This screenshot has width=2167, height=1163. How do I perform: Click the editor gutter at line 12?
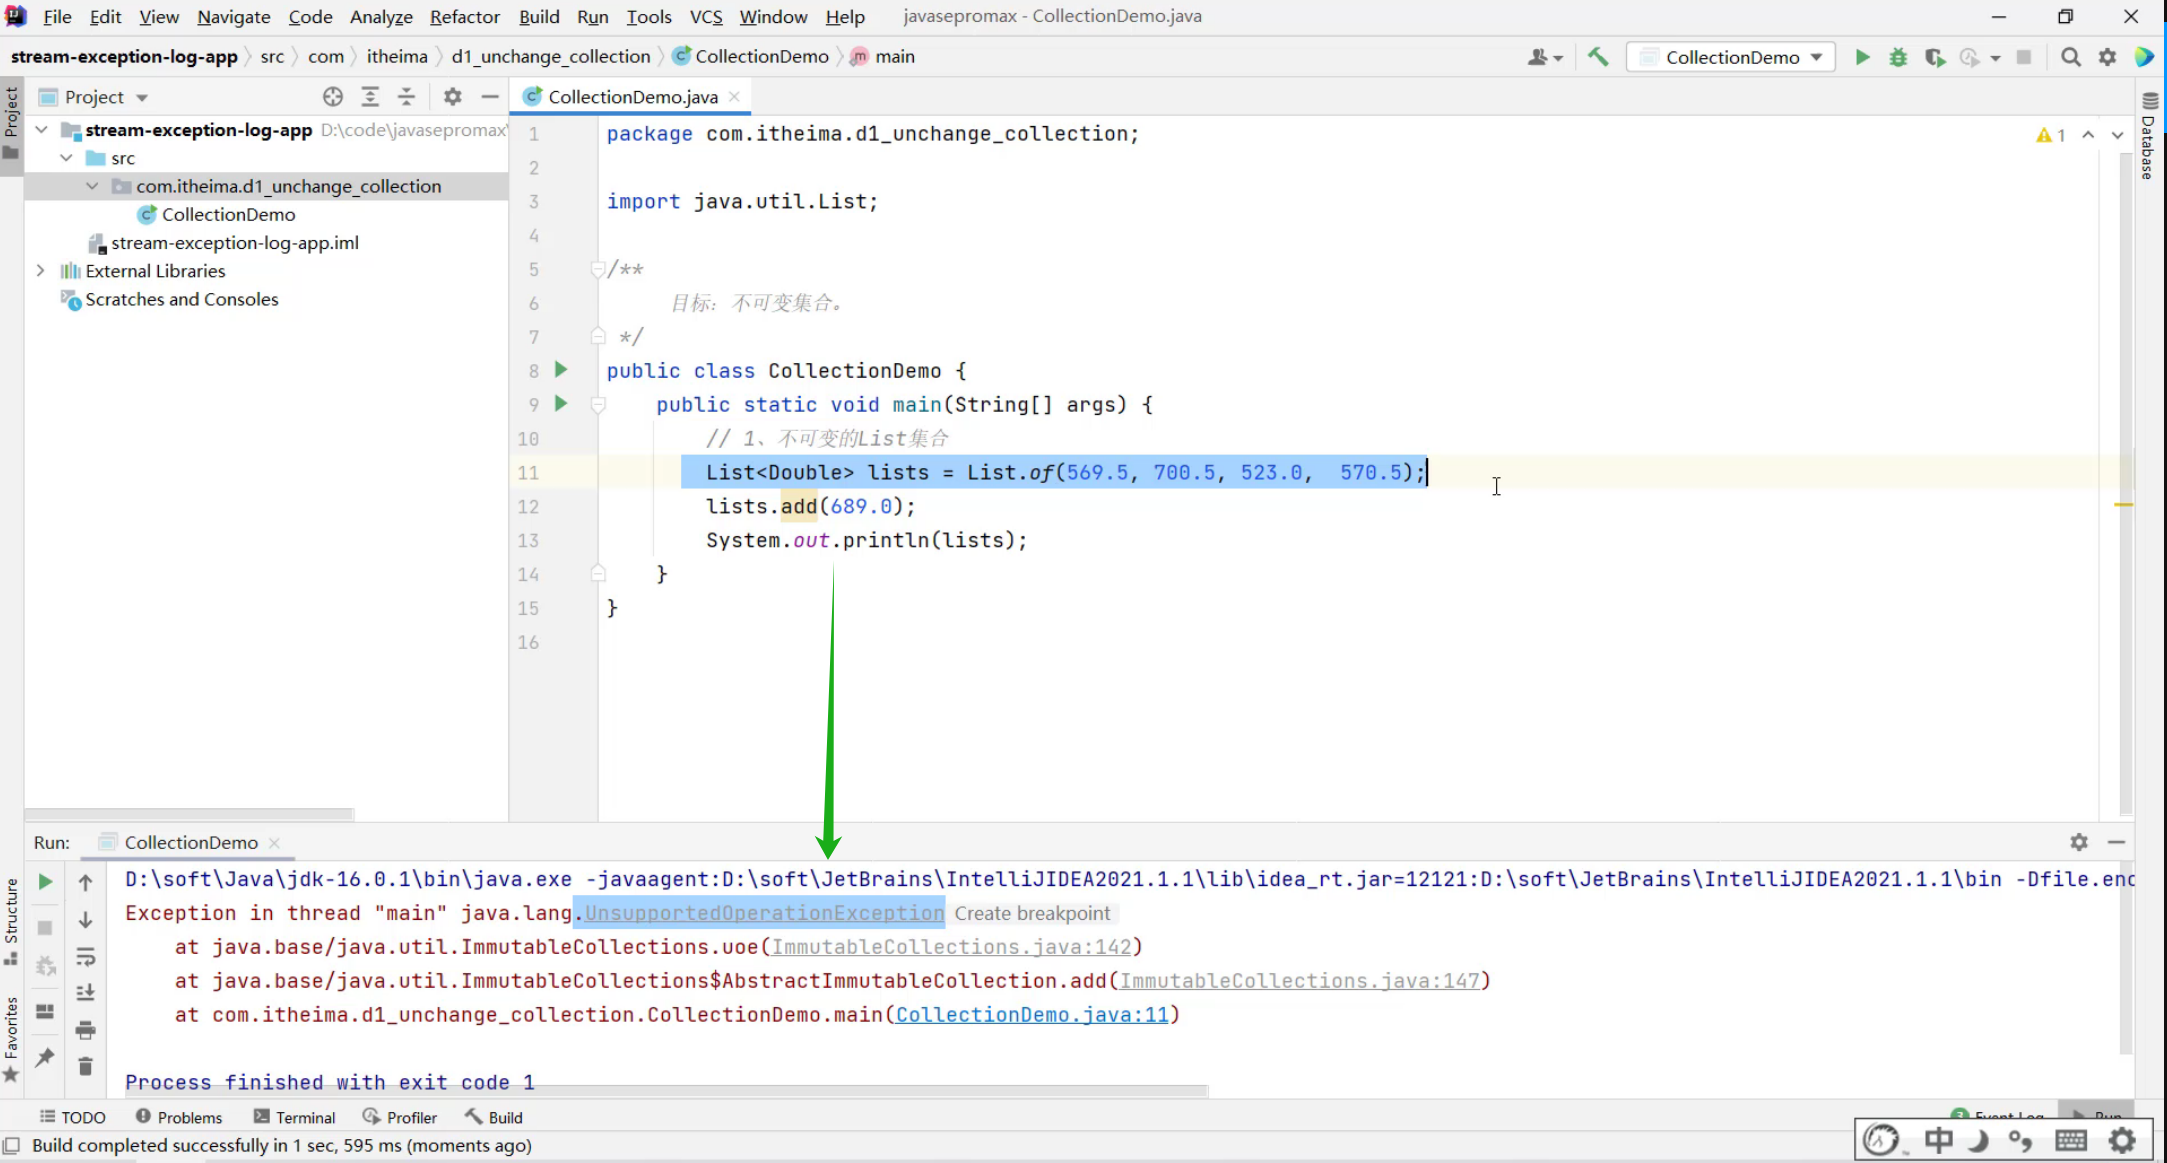coord(560,506)
